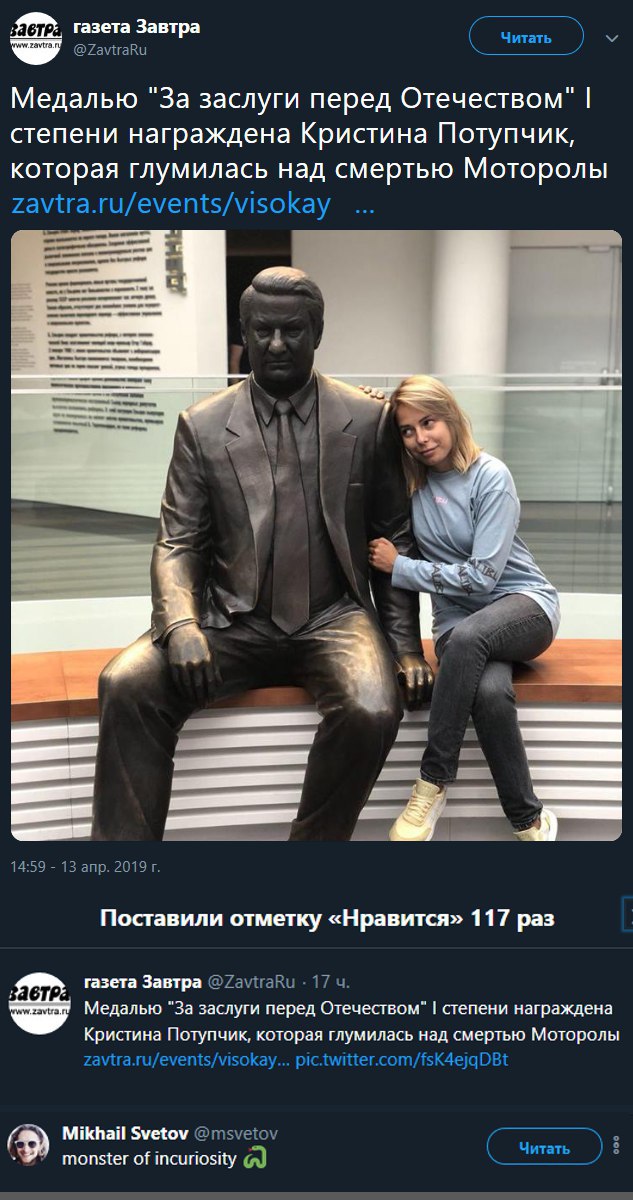The height and width of the screenshot is (1200, 633).
Task: Click the @msvetov handle
Action: (x=235, y=1133)
